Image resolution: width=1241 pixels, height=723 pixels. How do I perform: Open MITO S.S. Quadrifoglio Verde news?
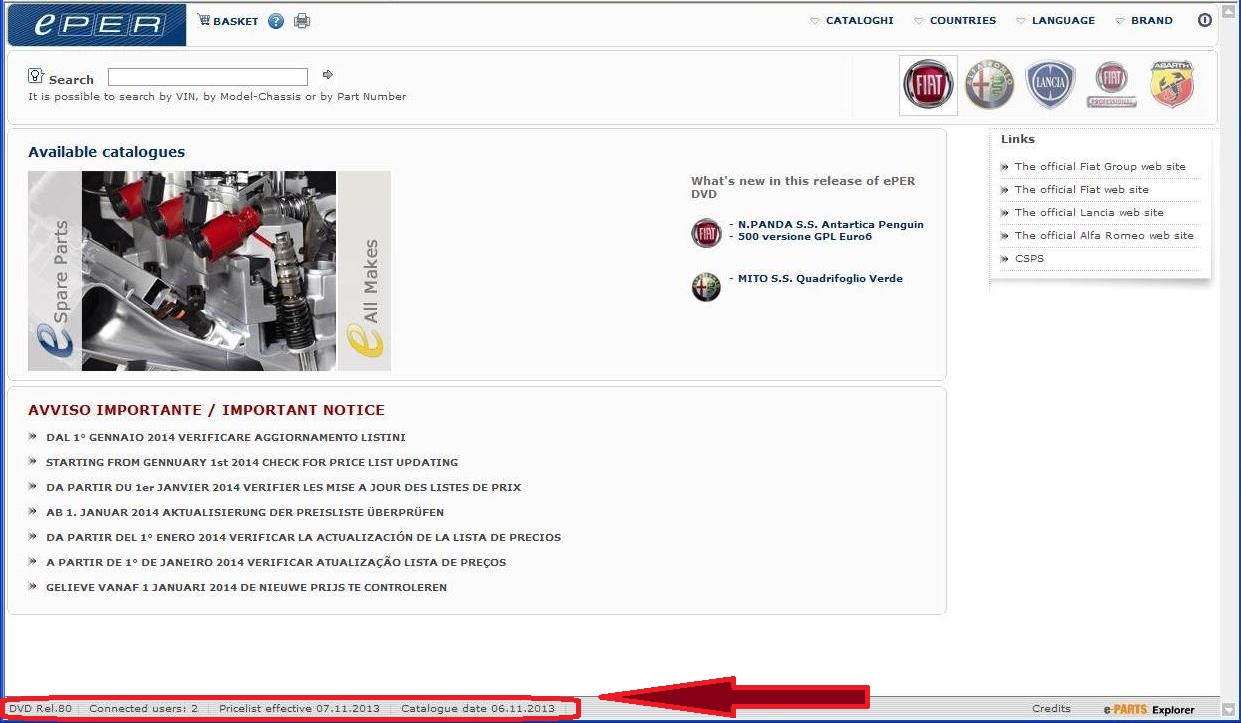click(x=819, y=279)
